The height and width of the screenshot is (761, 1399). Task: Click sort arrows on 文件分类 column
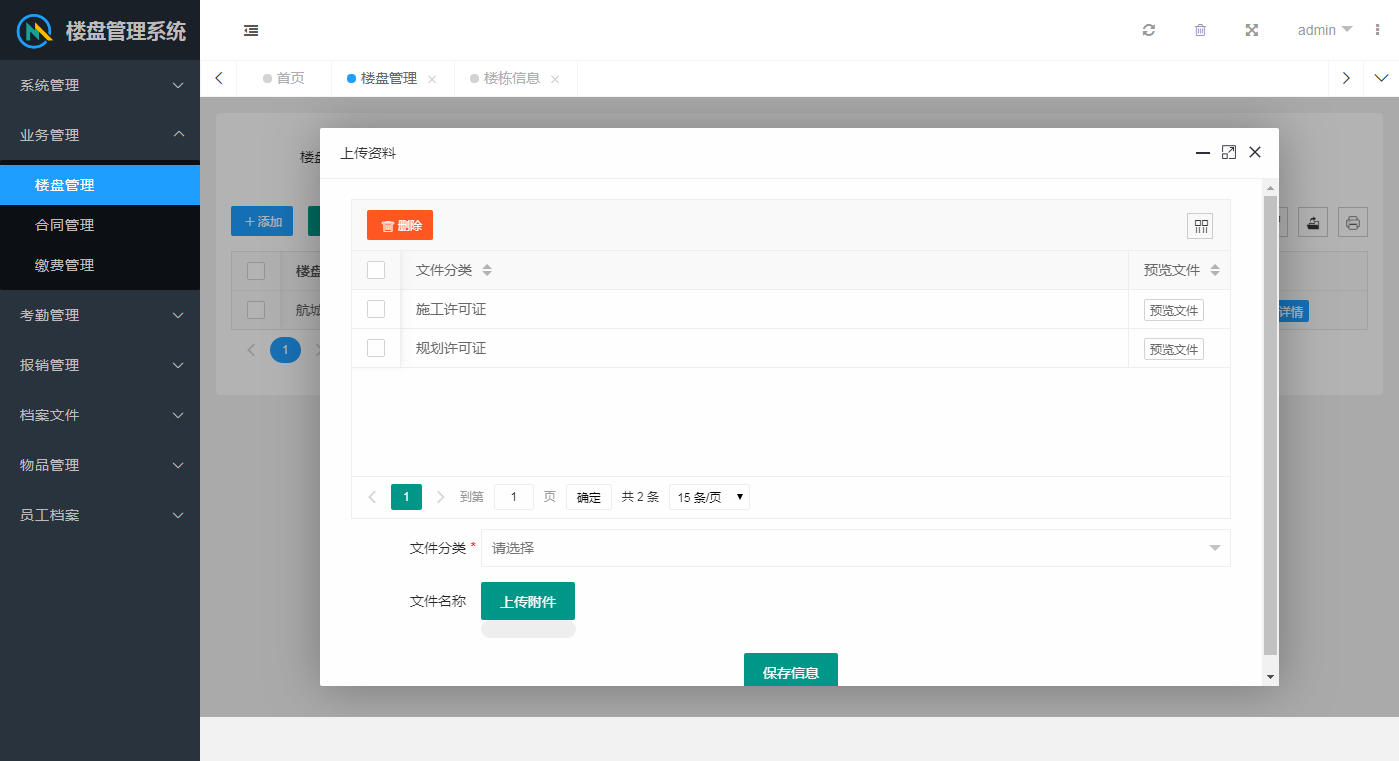[487, 270]
